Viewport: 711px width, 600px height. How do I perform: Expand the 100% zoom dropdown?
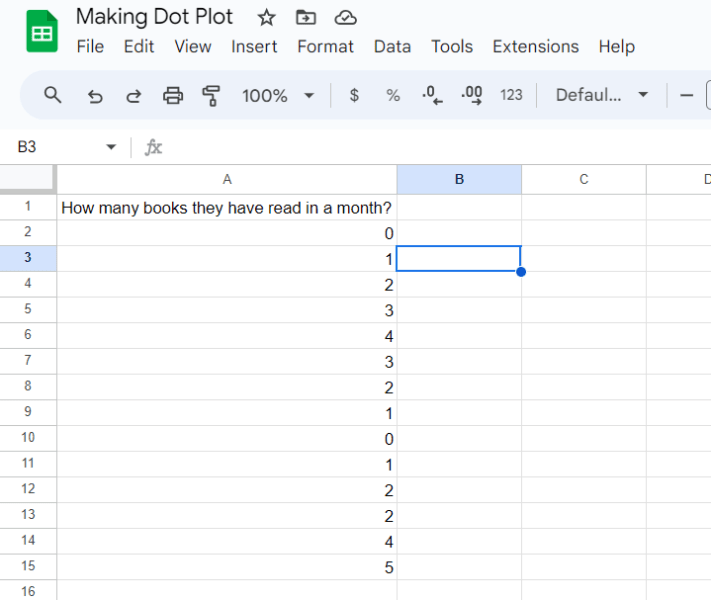point(278,95)
